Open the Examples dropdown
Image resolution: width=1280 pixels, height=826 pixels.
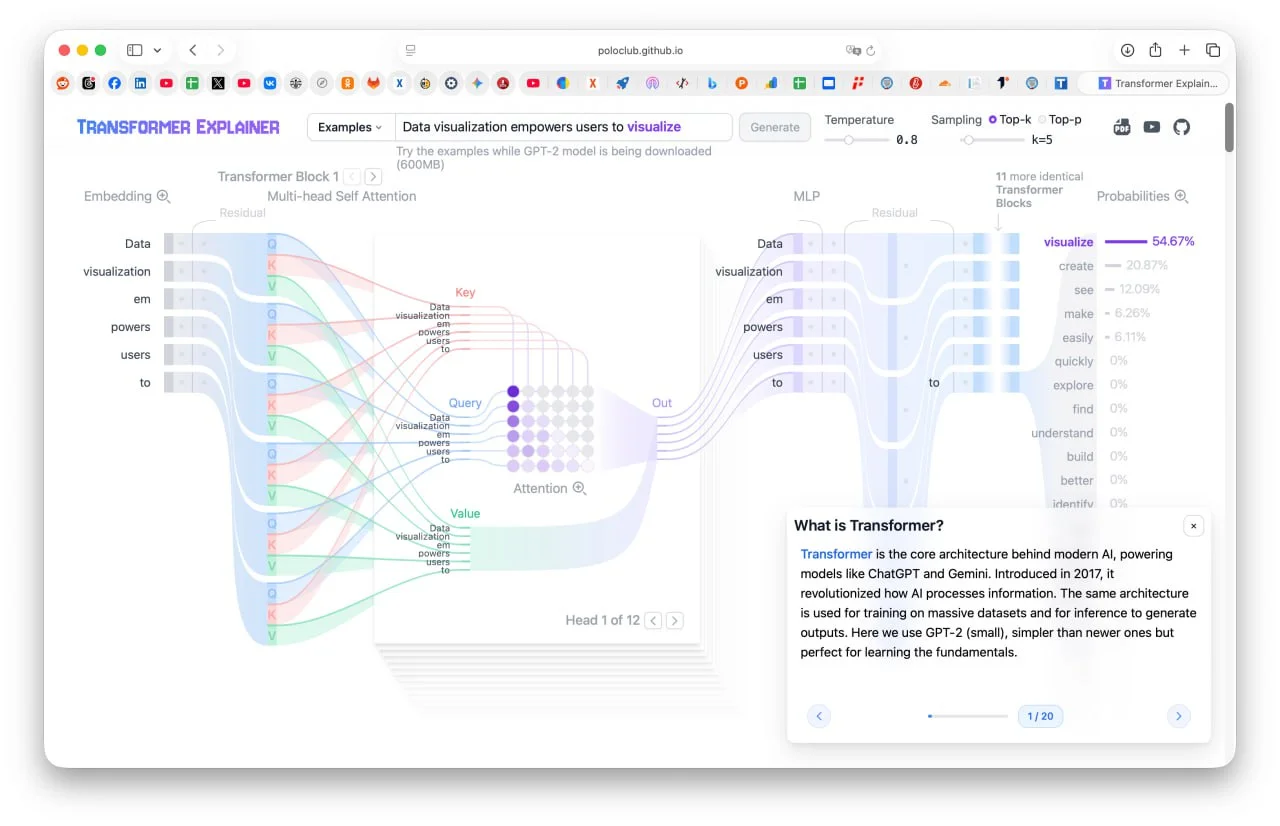[x=350, y=127]
